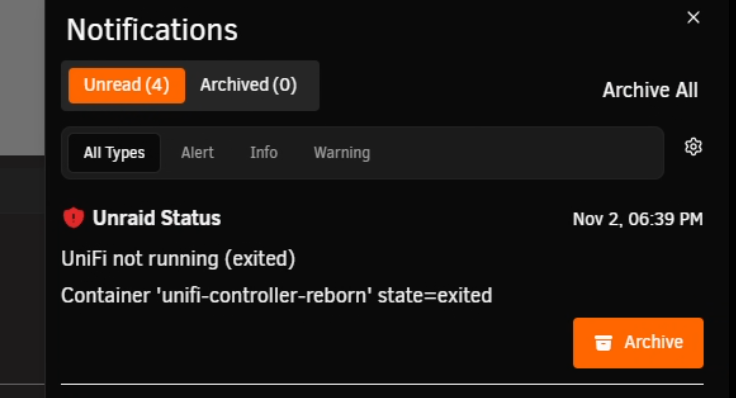This screenshot has height=398, width=736.
Task: Switch to the Archived (0) tab
Action: [x=249, y=85]
